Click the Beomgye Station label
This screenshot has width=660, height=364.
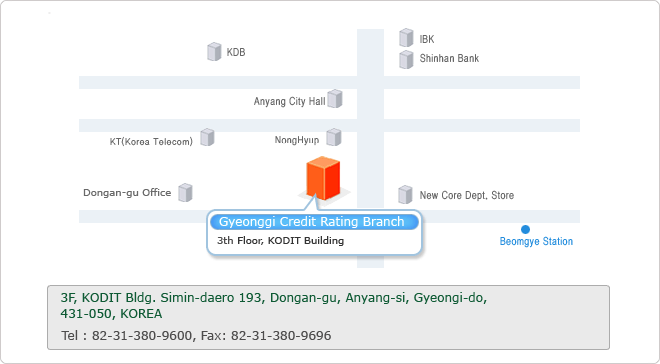pos(536,242)
